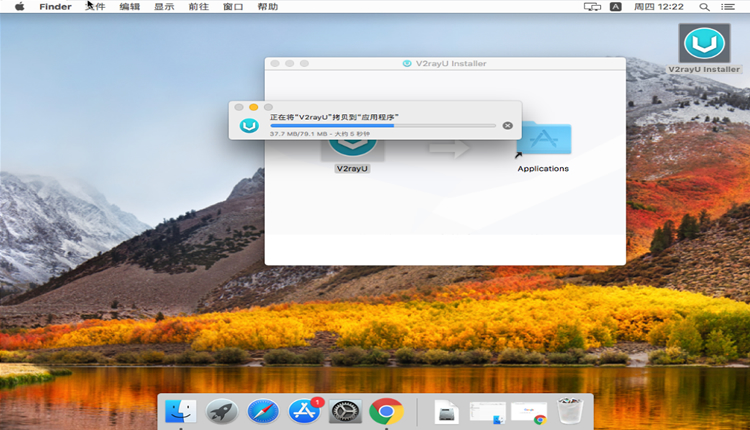This screenshot has width=750, height=430.
Task: Open the Trash in the Dock
Action: [x=570, y=411]
